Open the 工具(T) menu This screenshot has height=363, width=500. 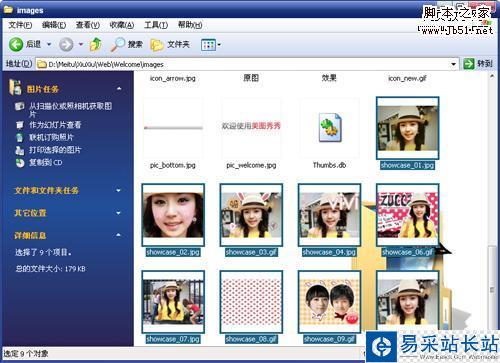[x=156, y=25]
